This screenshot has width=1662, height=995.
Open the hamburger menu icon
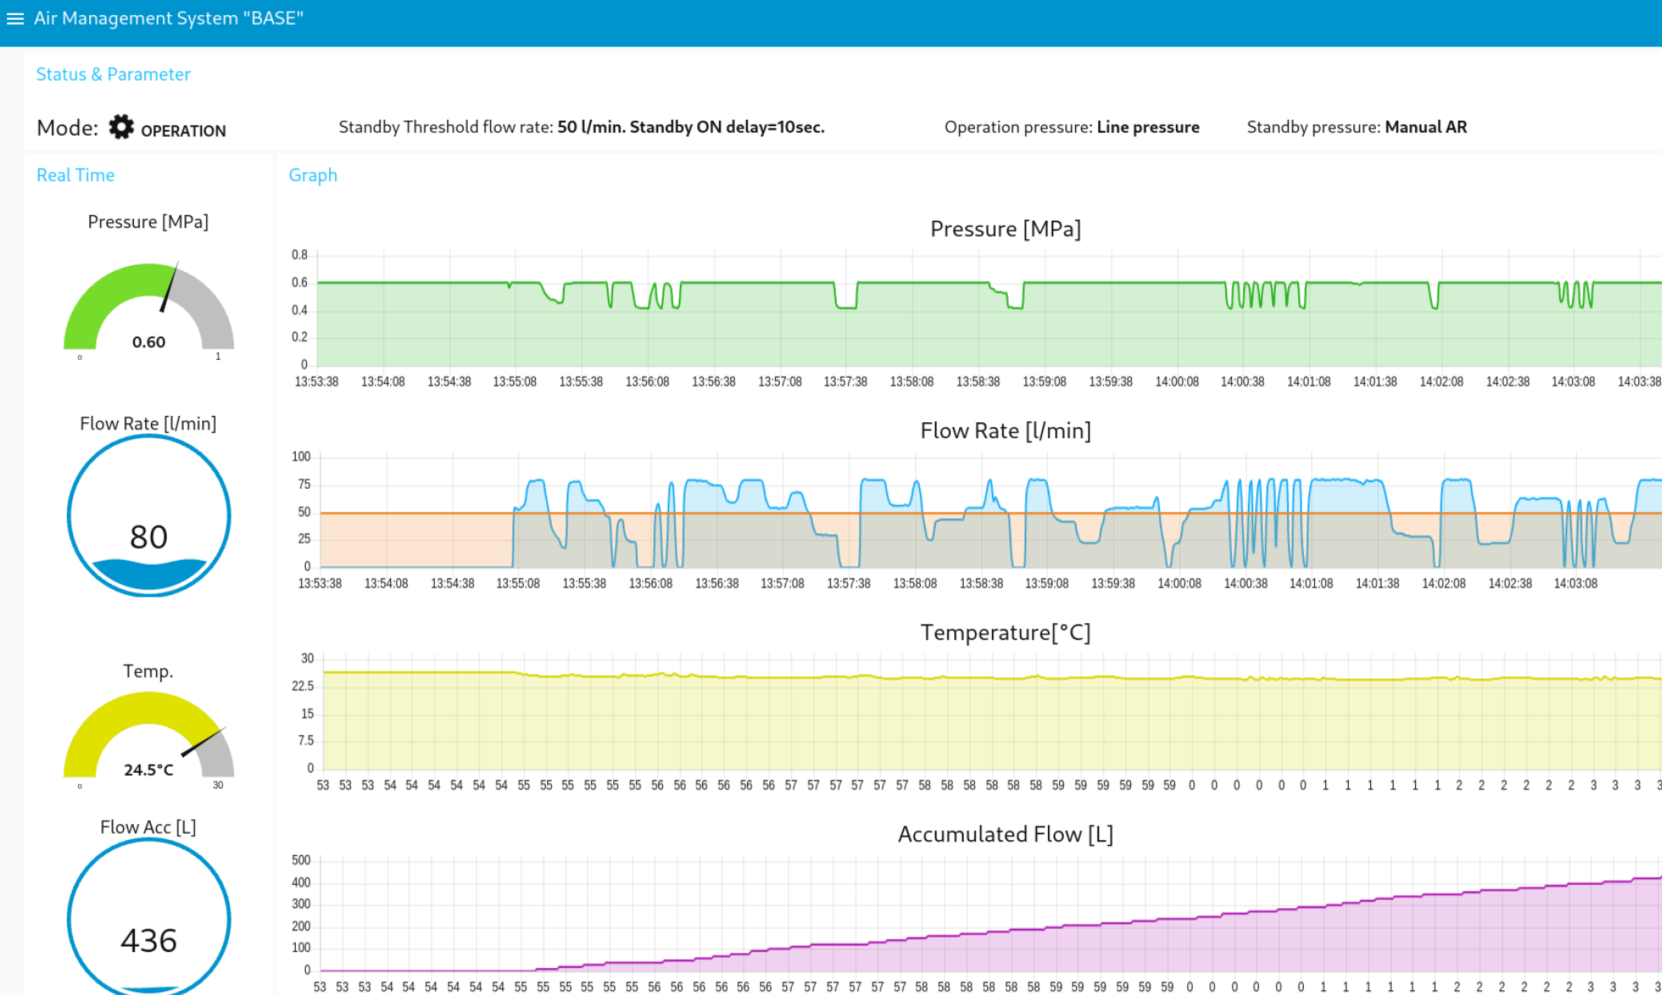(x=15, y=19)
